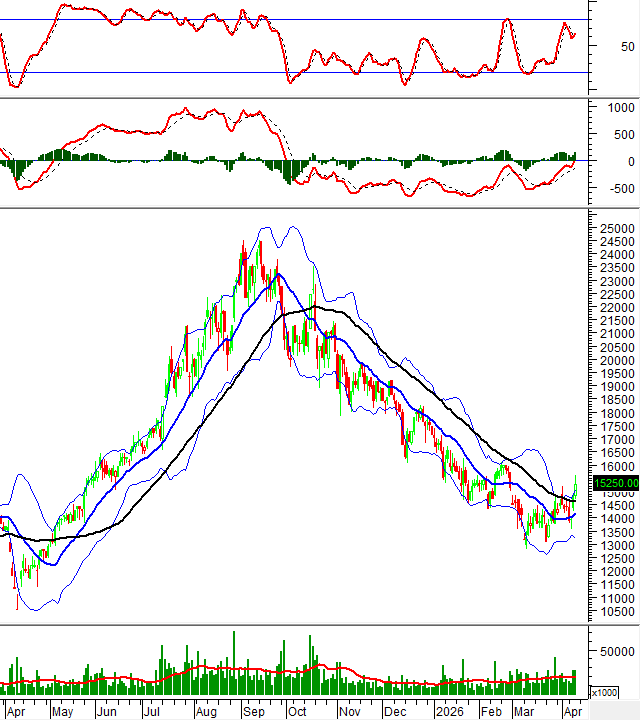Click the 50000 volume axis label
This screenshot has width=640, height=720.
[x=614, y=650]
